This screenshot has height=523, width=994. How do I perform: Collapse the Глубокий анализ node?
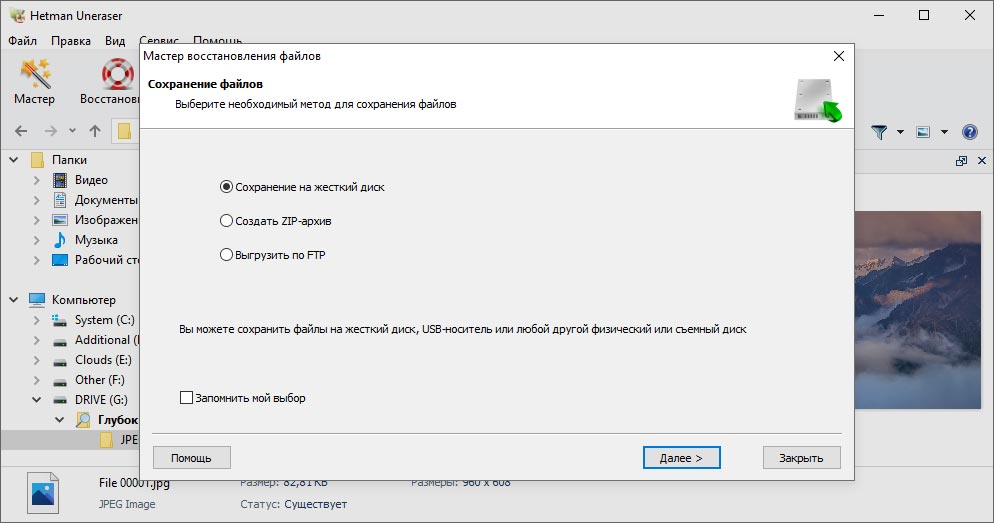(x=59, y=420)
